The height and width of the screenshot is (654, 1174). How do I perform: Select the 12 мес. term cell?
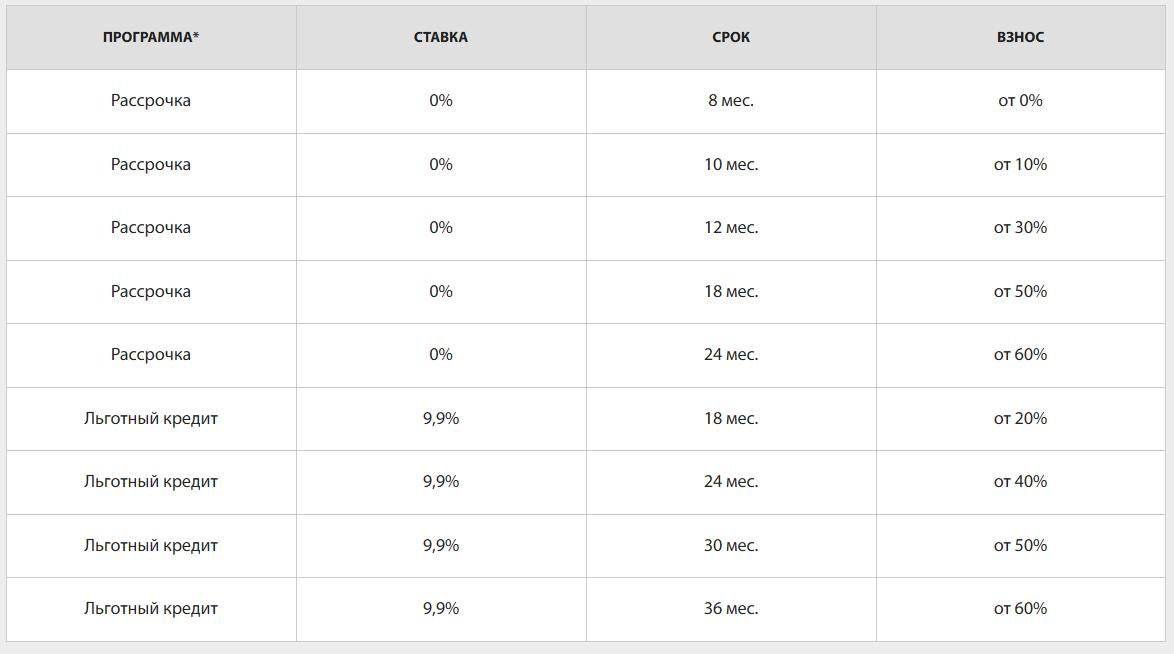point(731,228)
